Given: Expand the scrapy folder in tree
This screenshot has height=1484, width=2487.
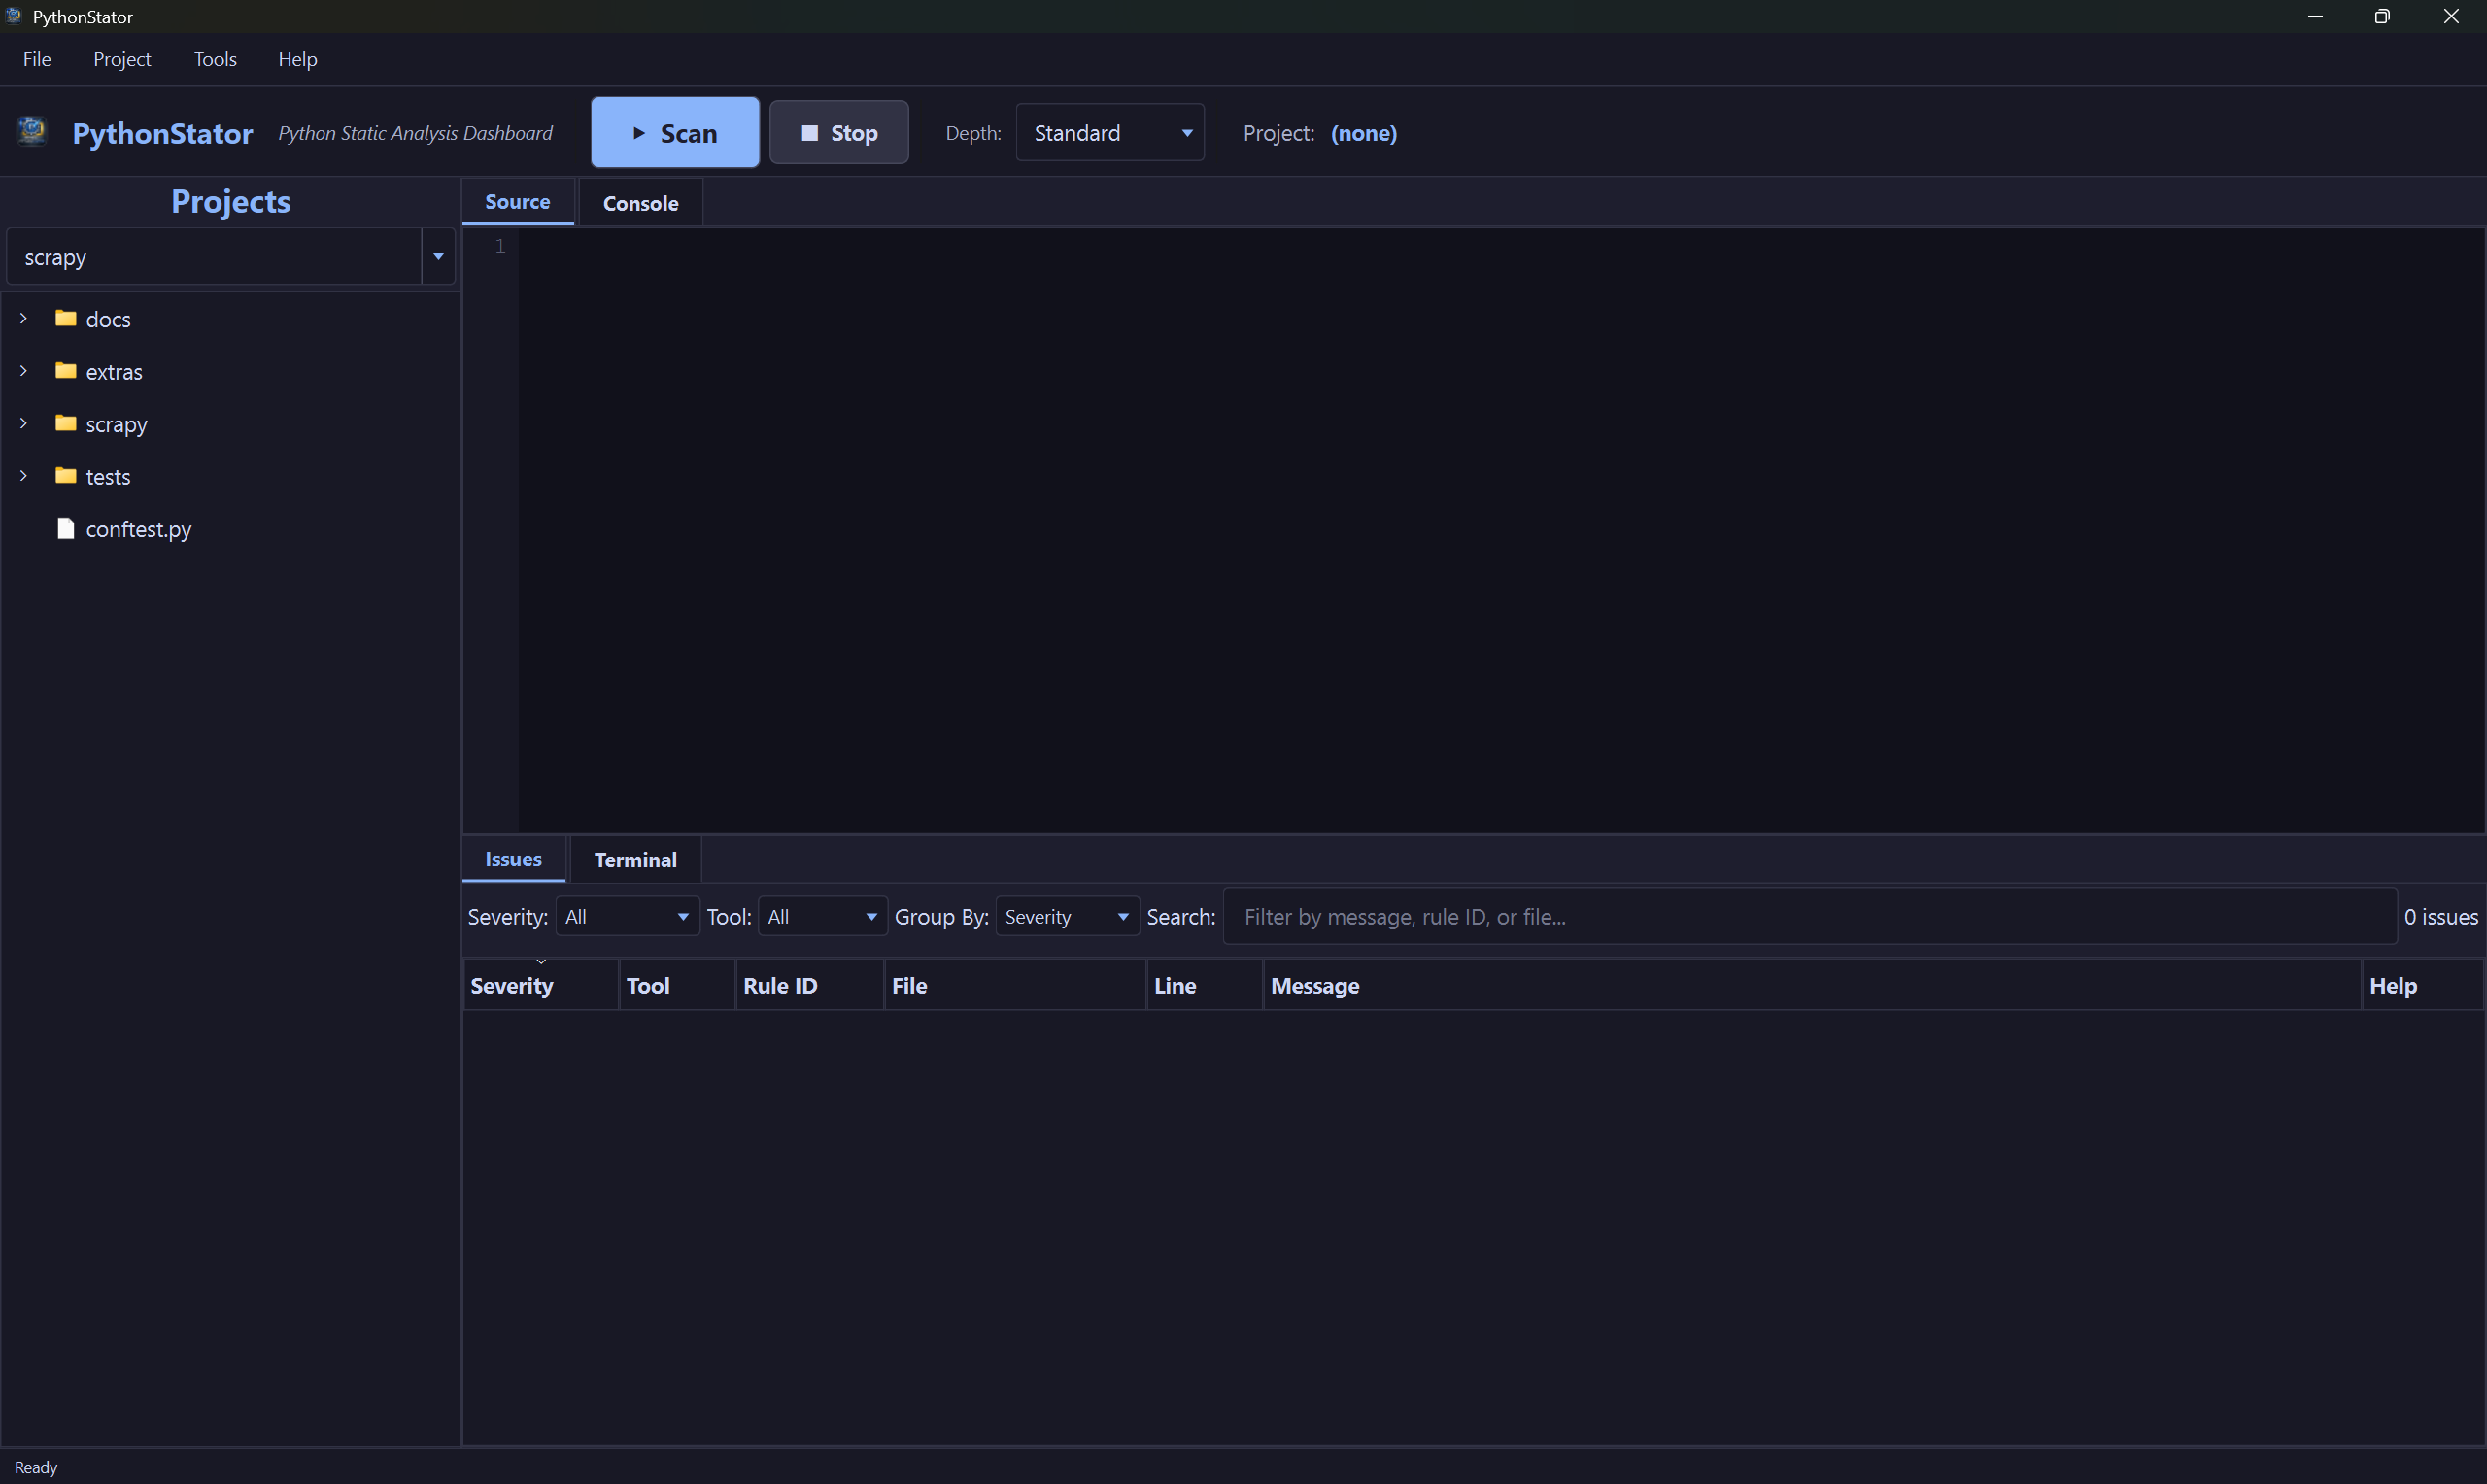Looking at the screenshot, I should pos(23,423).
